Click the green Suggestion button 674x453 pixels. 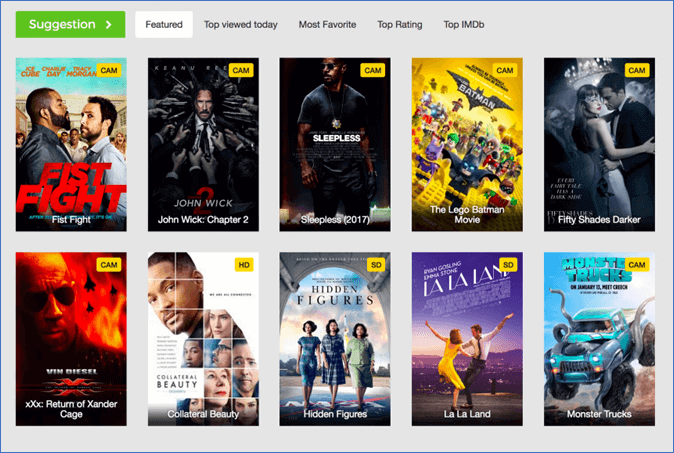tap(70, 24)
